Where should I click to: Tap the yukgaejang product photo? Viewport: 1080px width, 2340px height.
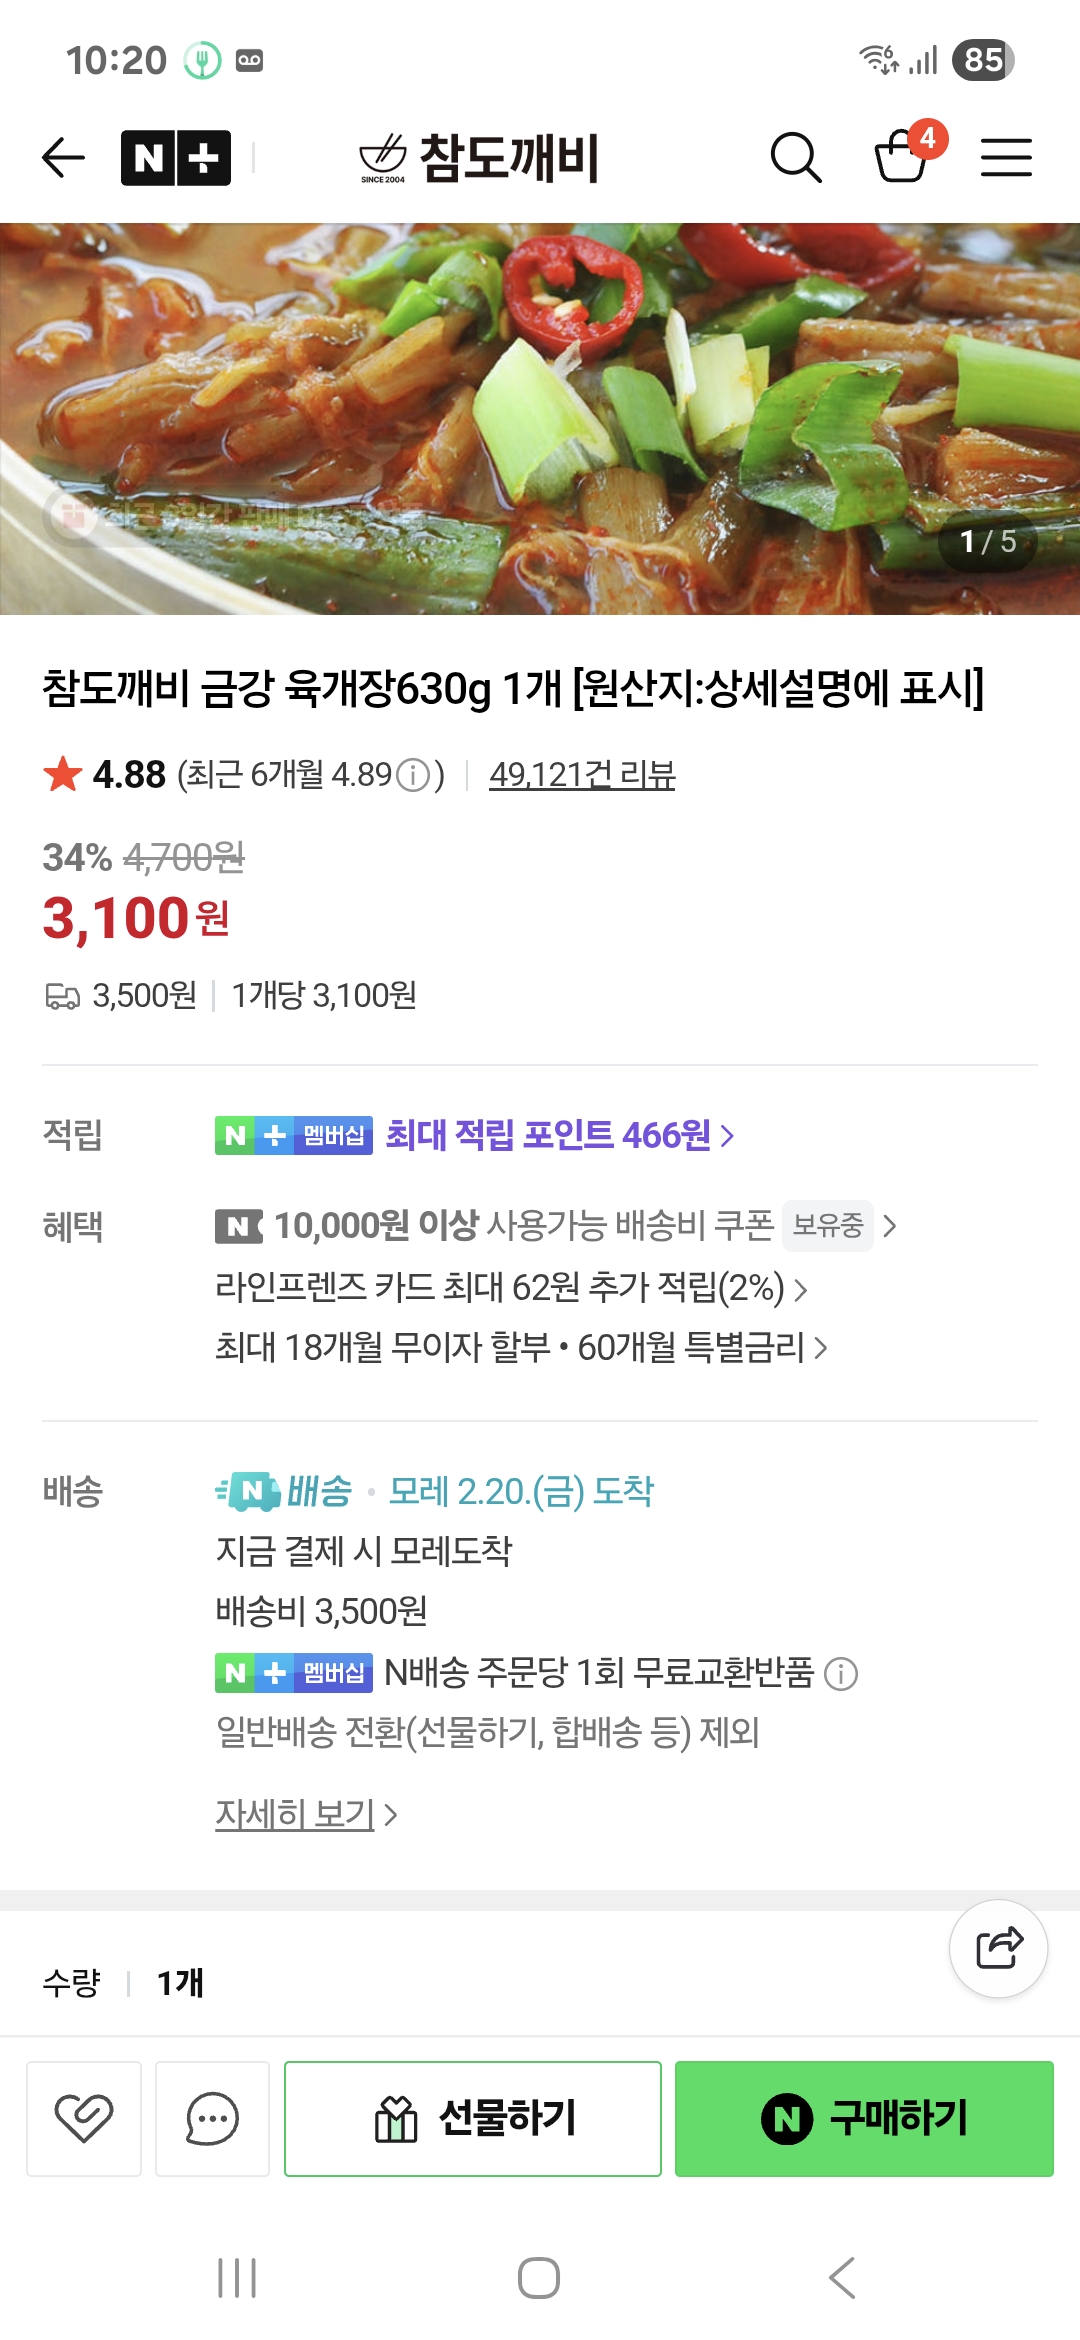pos(540,418)
